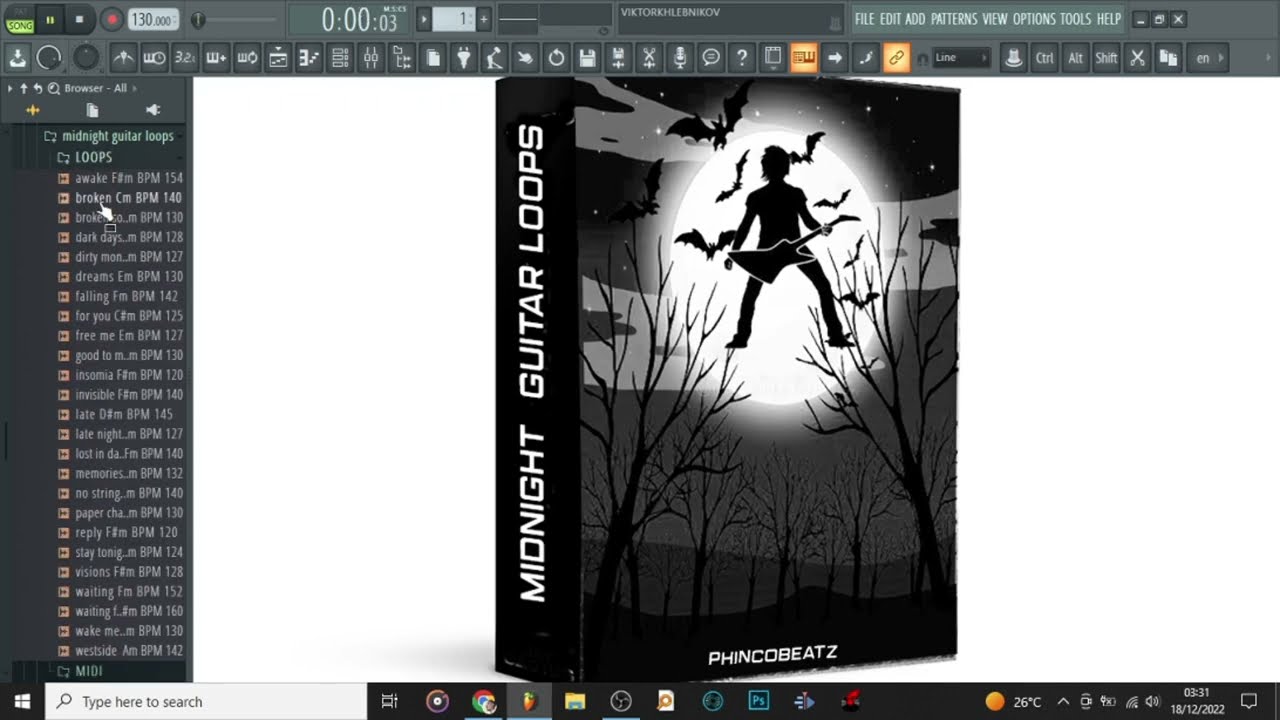Open the OPTIONS menu
The height and width of the screenshot is (720, 1280).
point(1034,19)
